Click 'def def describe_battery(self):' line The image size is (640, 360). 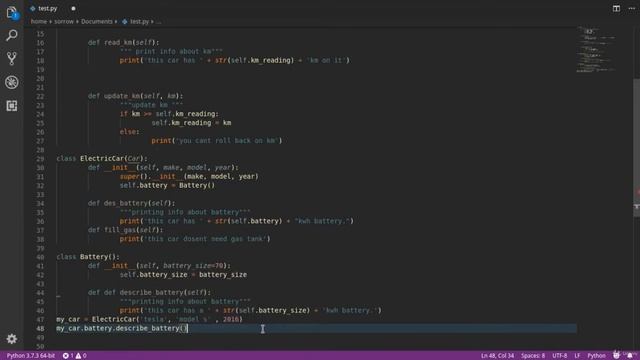149,293
